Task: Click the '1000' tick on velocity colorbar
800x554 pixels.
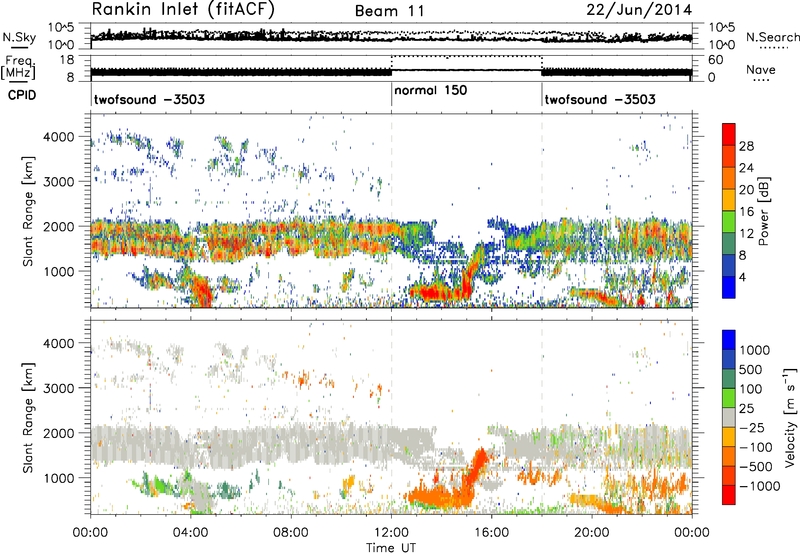Action: coord(755,350)
